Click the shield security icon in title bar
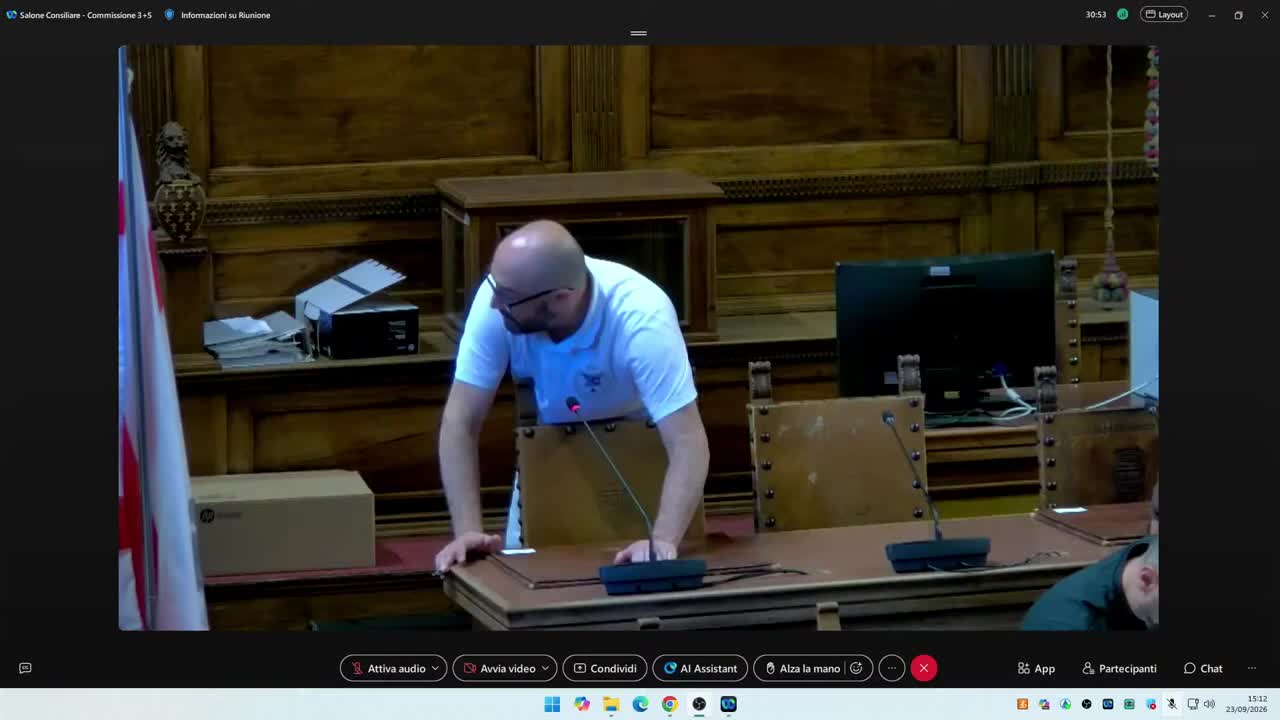The height and width of the screenshot is (720, 1280). click(x=169, y=15)
